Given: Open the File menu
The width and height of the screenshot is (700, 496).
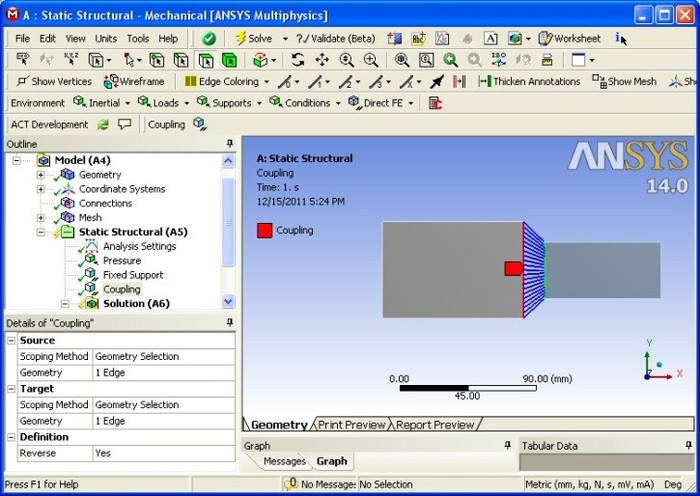Looking at the screenshot, I should coord(22,39).
